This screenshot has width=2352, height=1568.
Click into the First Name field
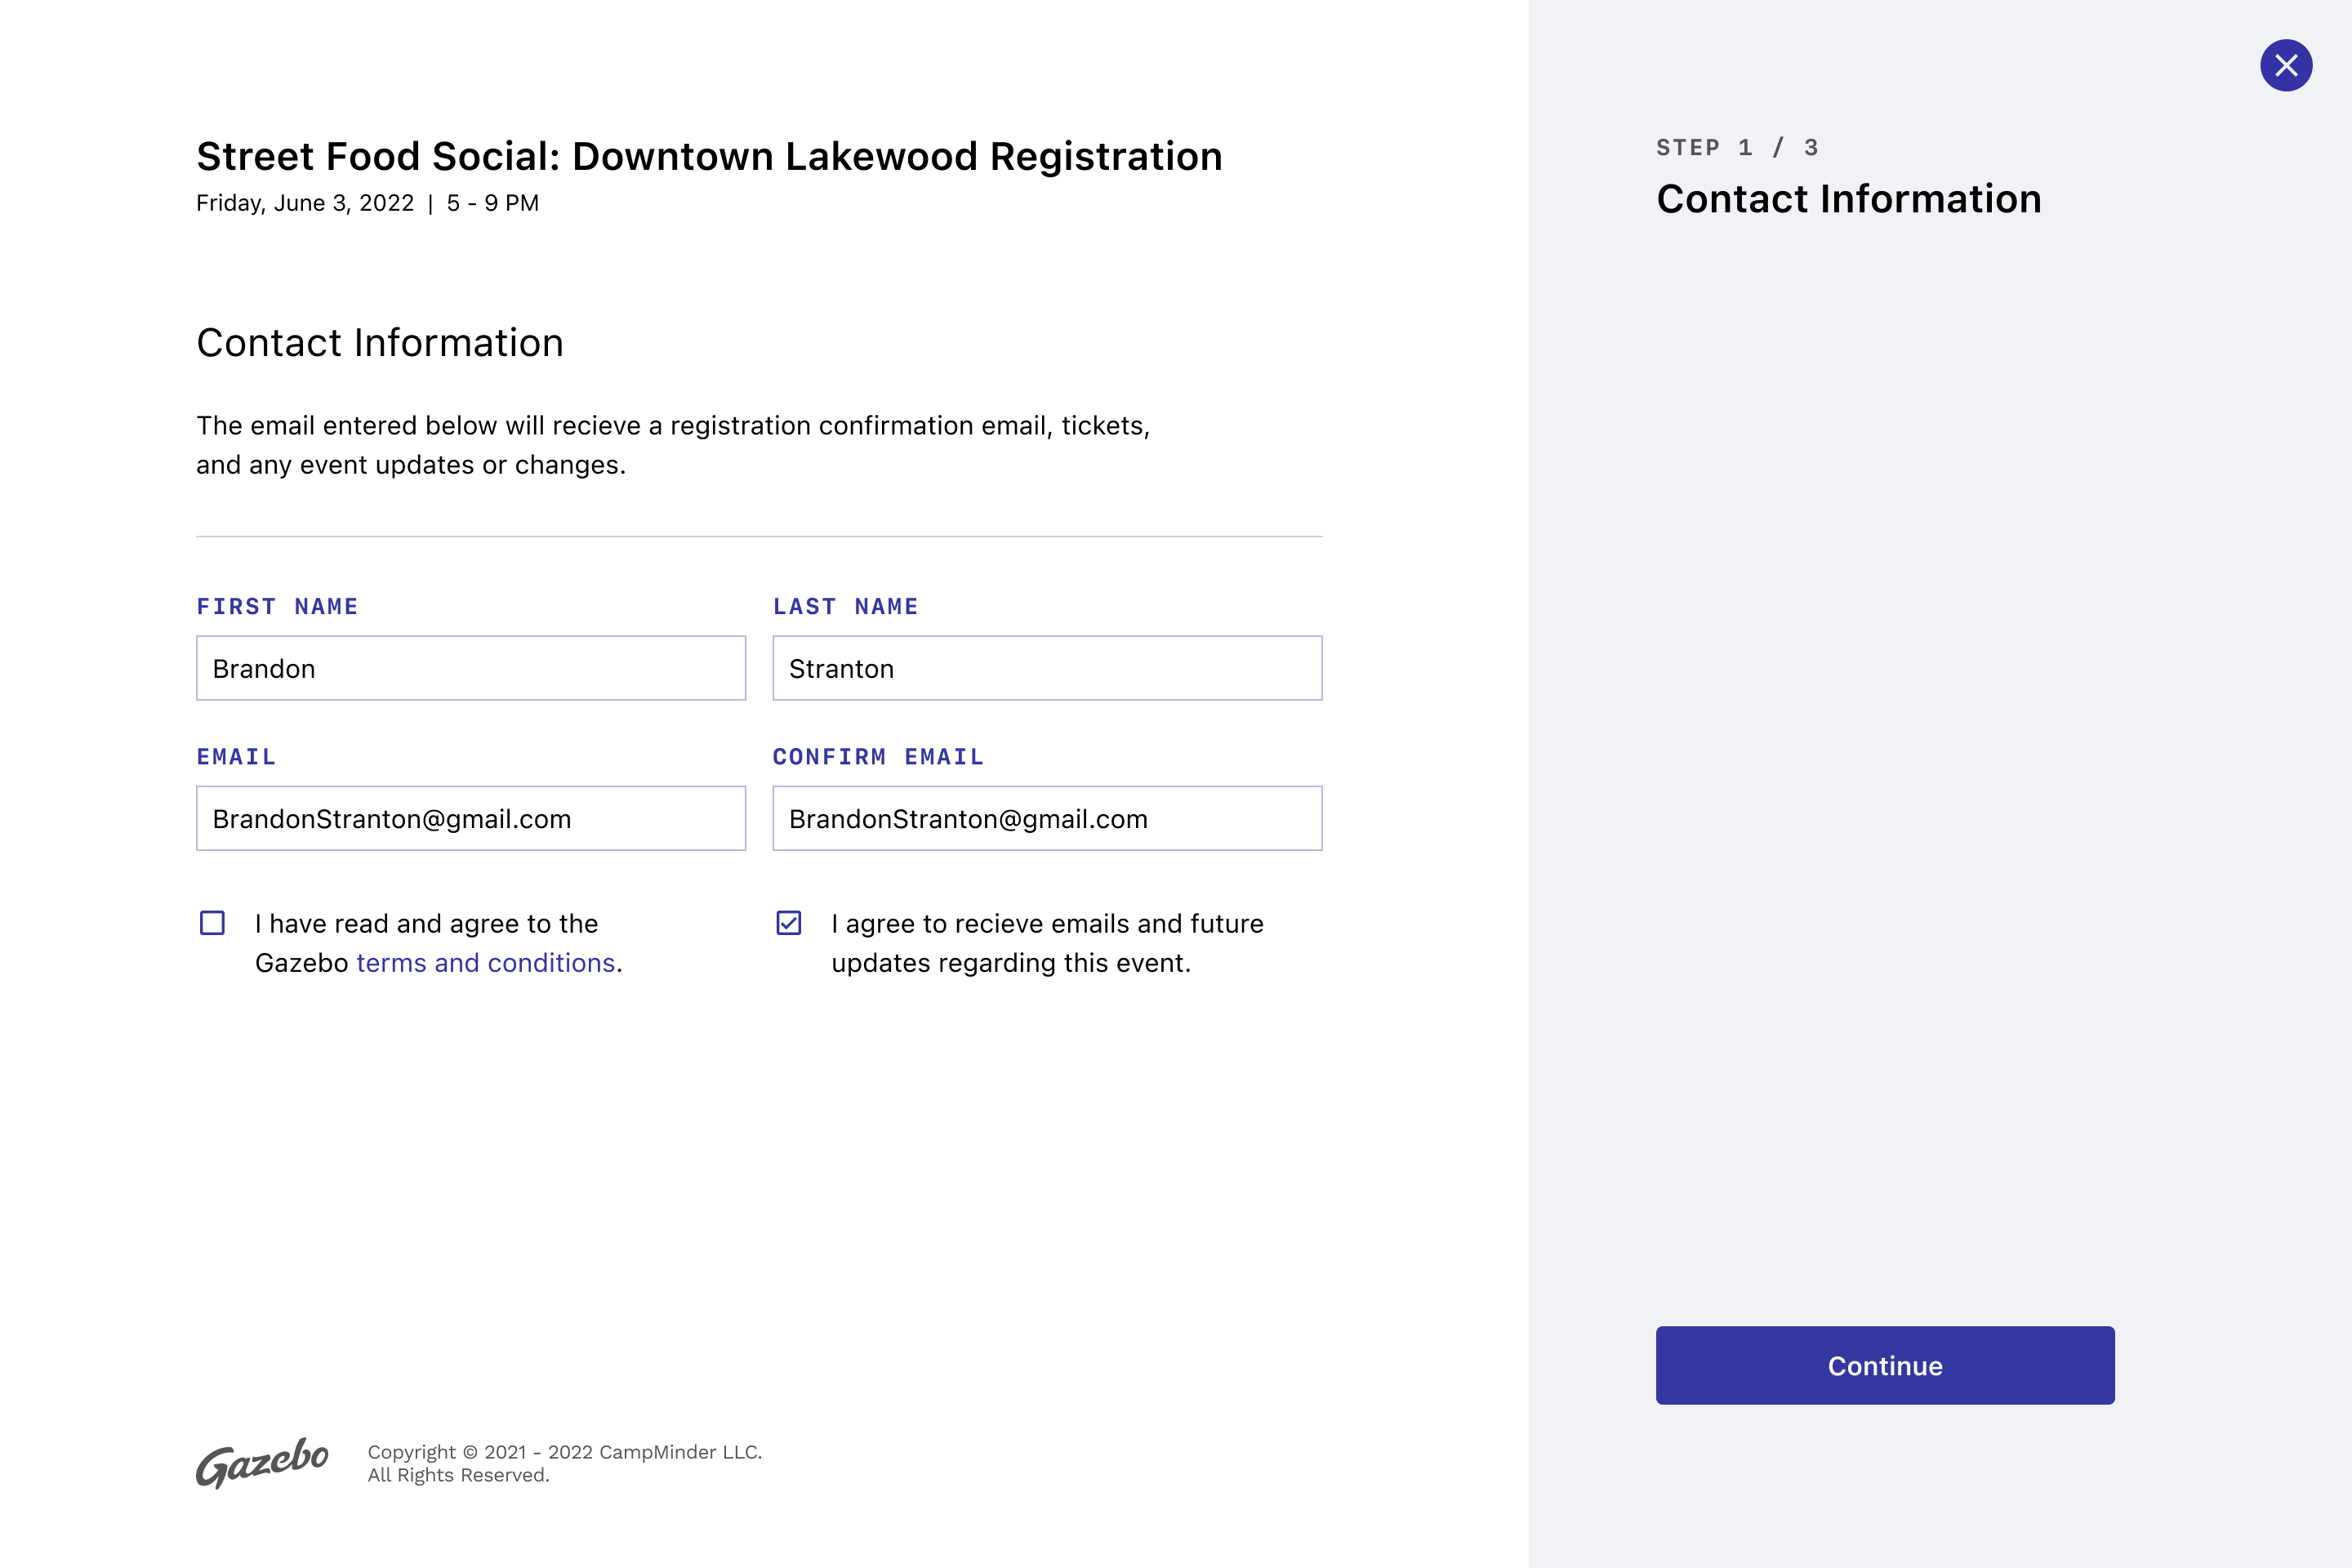coord(470,668)
